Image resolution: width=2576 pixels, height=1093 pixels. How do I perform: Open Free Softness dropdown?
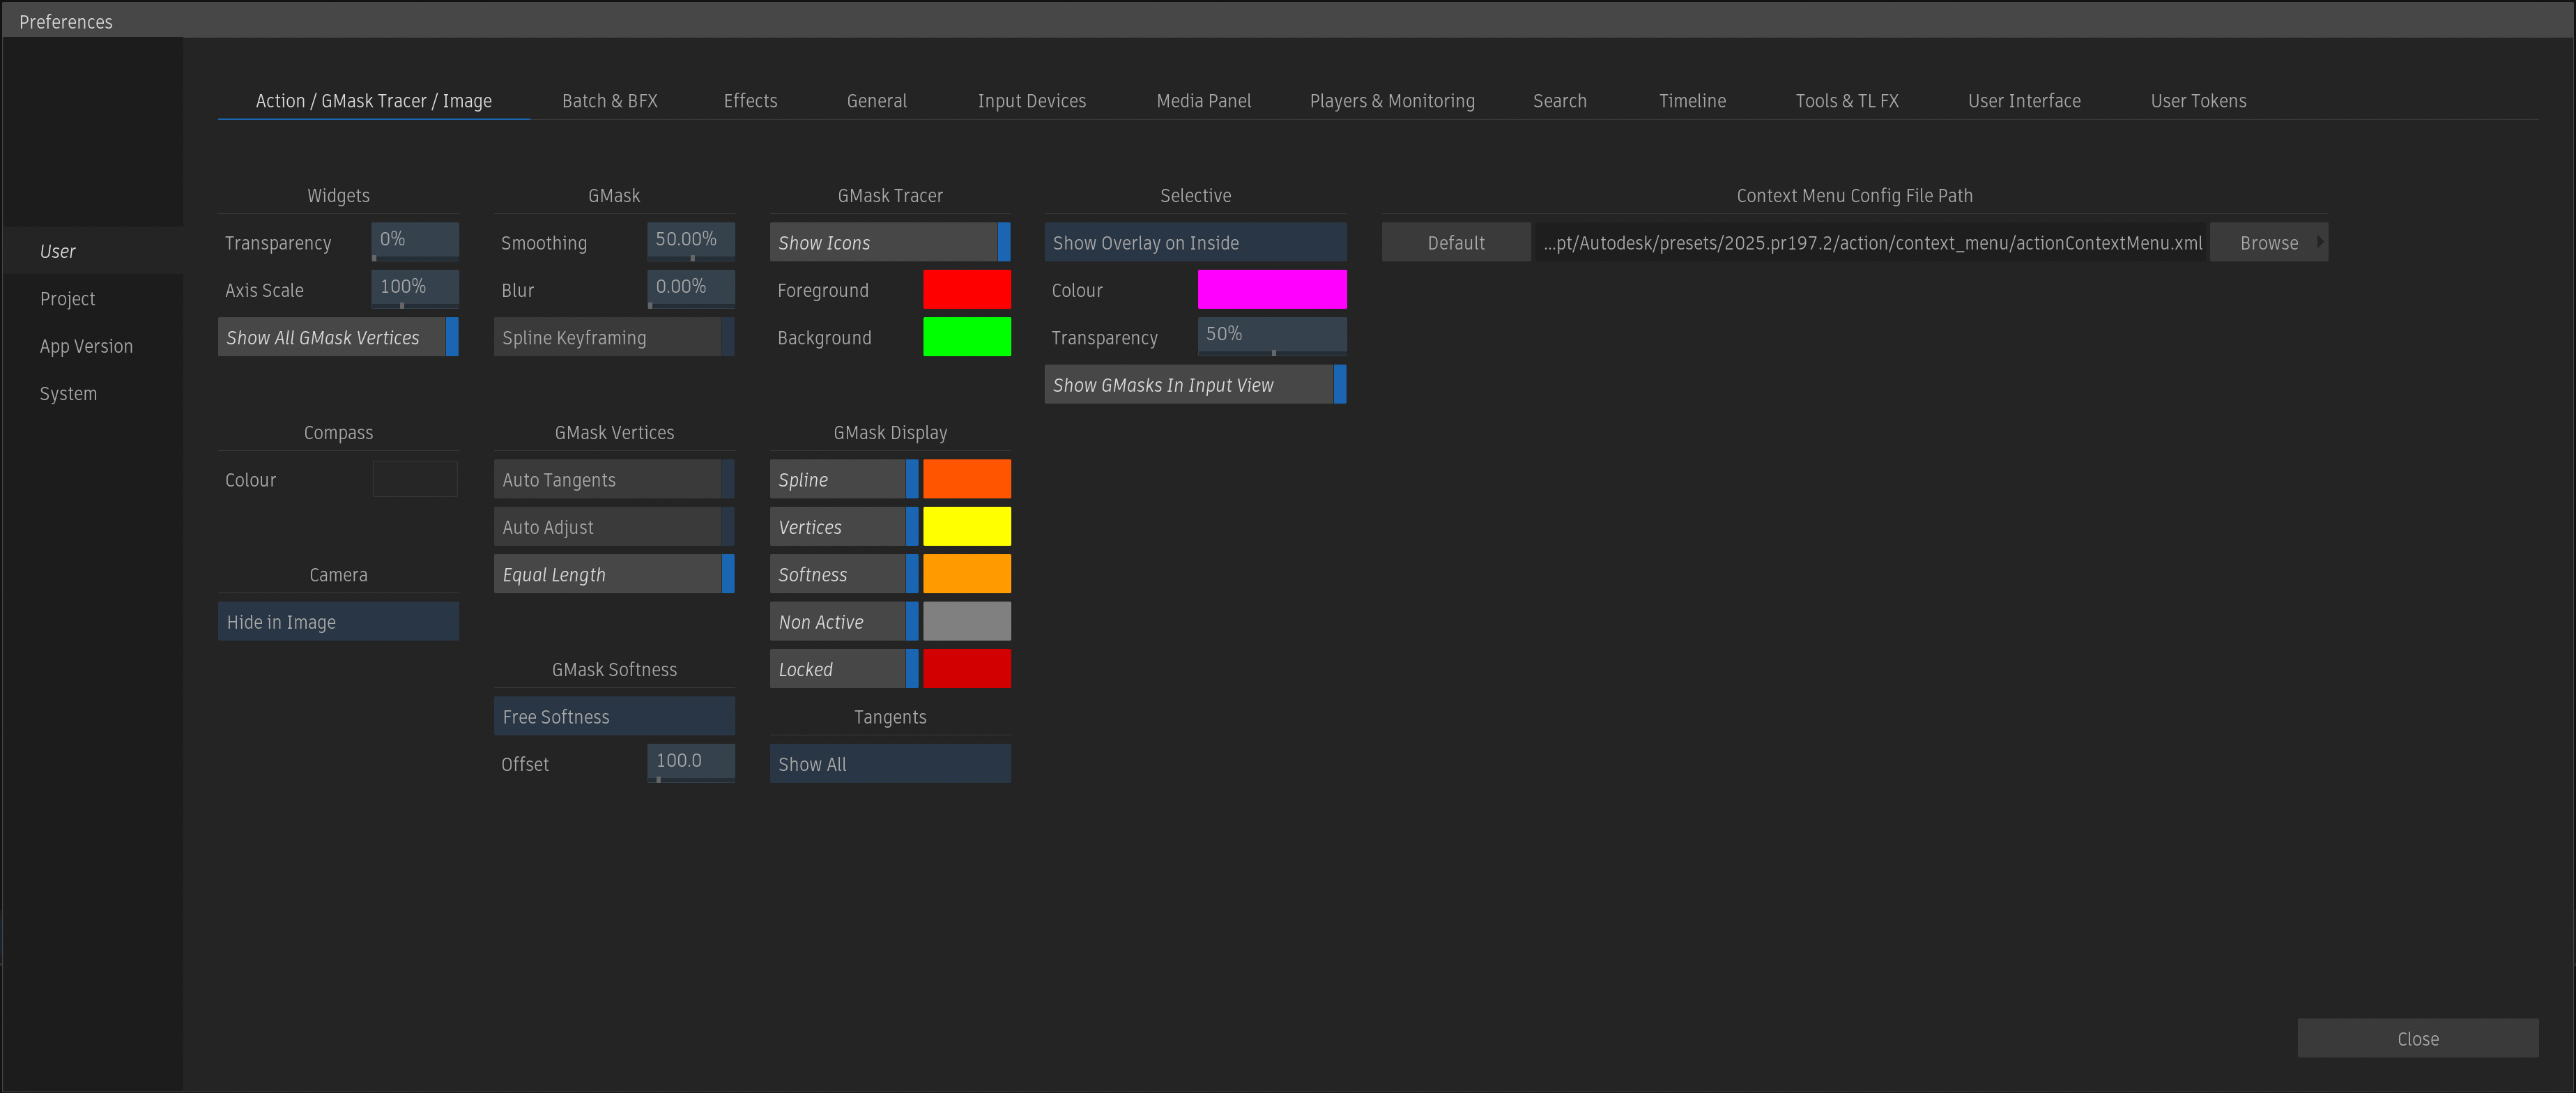[x=613, y=717]
